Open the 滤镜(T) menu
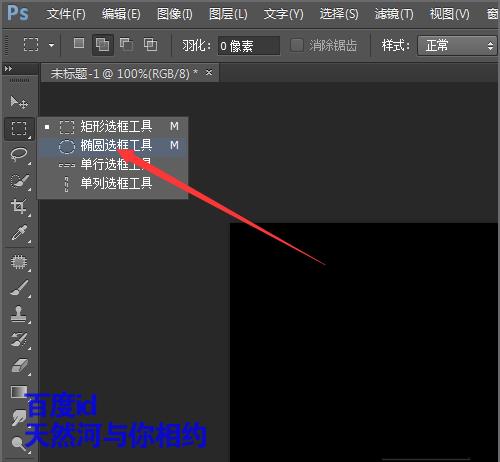Viewport: 500px width, 462px height. (394, 14)
